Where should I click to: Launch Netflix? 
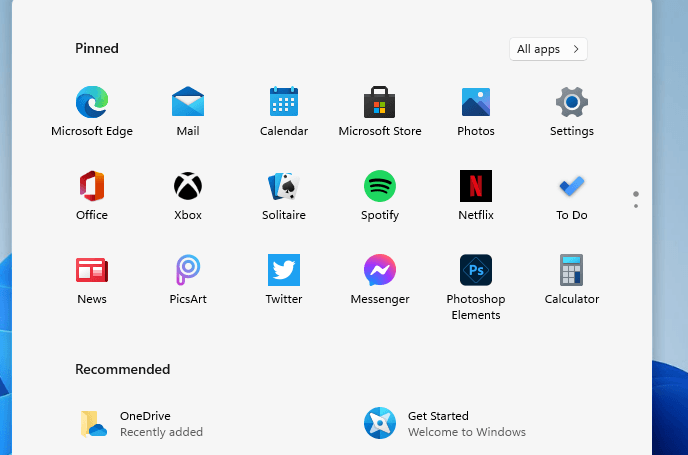tap(476, 196)
